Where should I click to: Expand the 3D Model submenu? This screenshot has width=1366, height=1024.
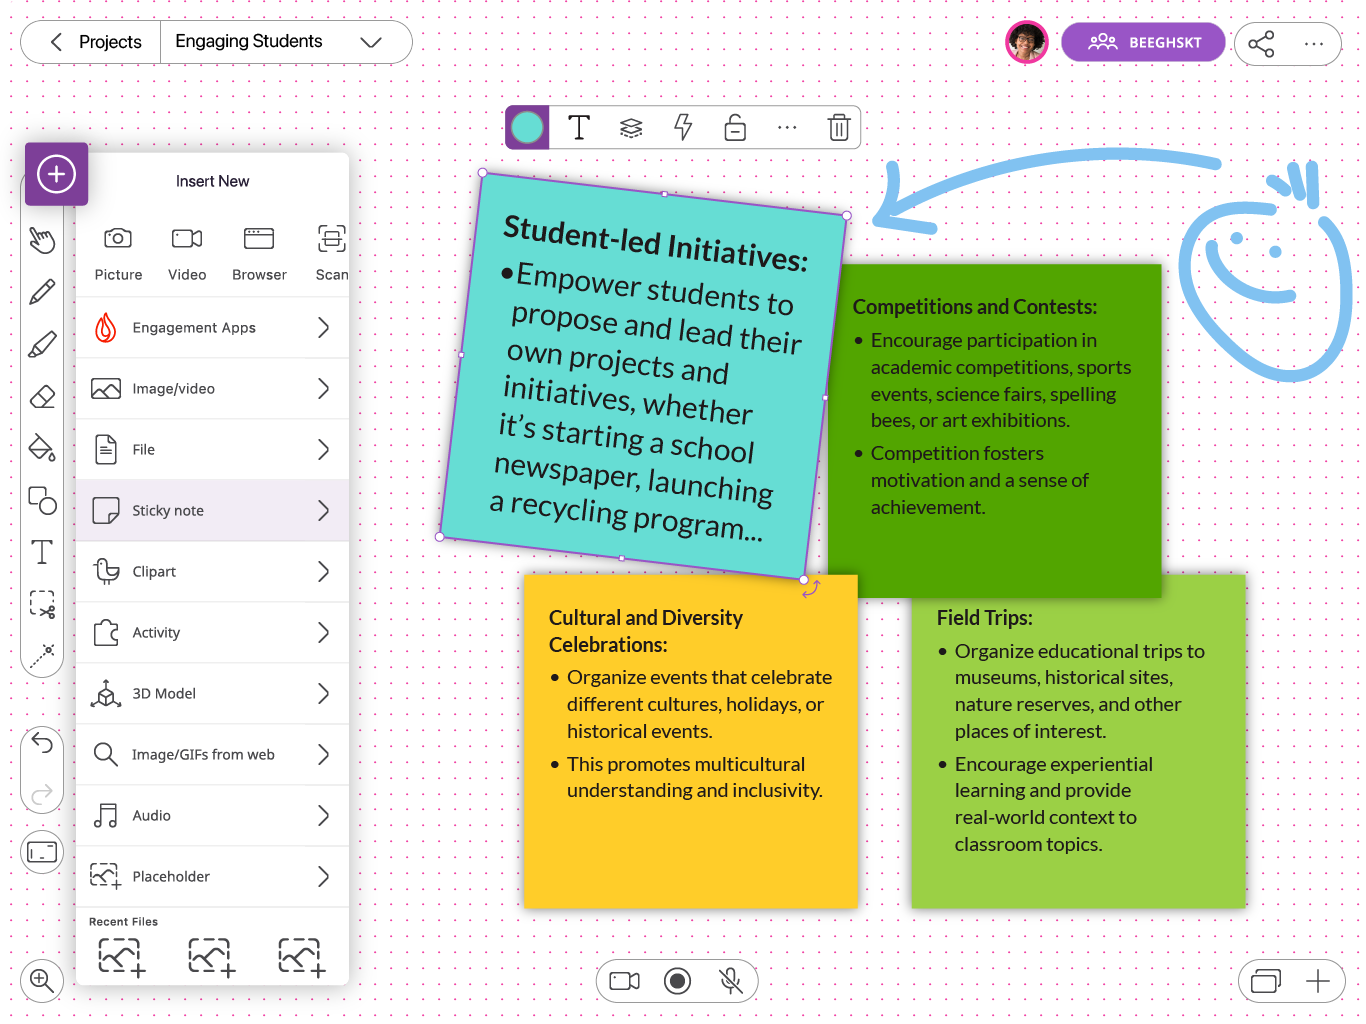pos(213,694)
